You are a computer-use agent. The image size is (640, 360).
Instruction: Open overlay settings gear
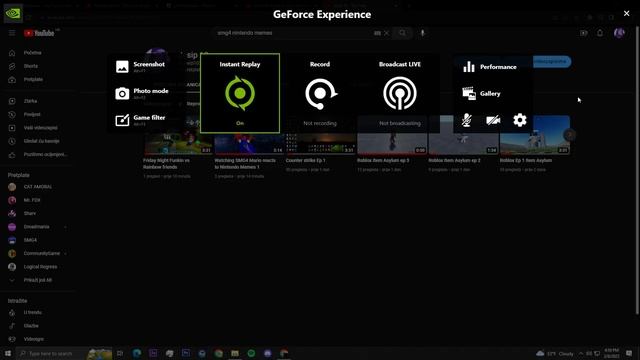point(520,120)
